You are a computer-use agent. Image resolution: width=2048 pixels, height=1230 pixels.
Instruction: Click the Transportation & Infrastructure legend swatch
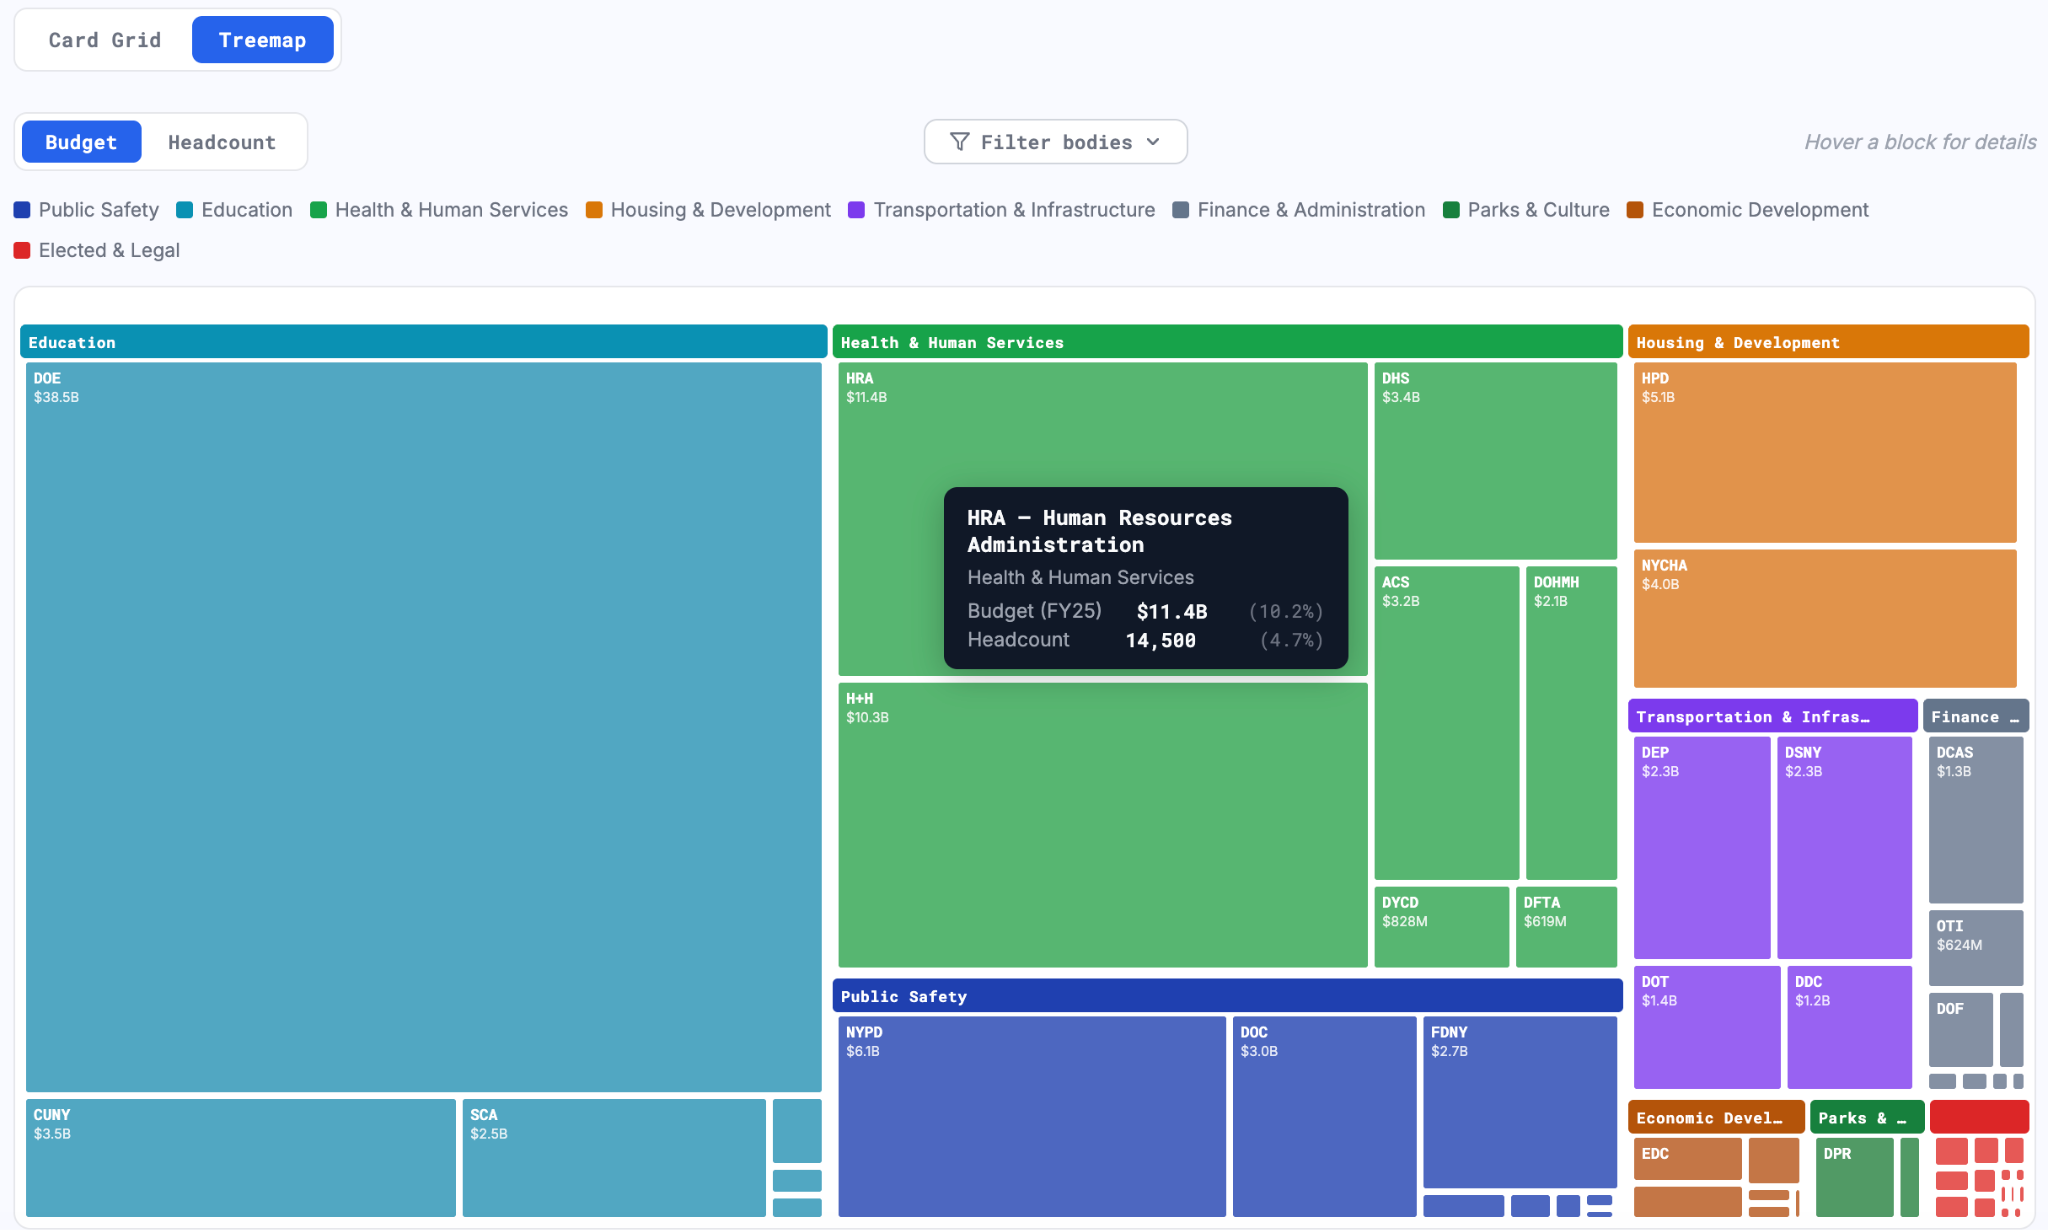click(857, 210)
